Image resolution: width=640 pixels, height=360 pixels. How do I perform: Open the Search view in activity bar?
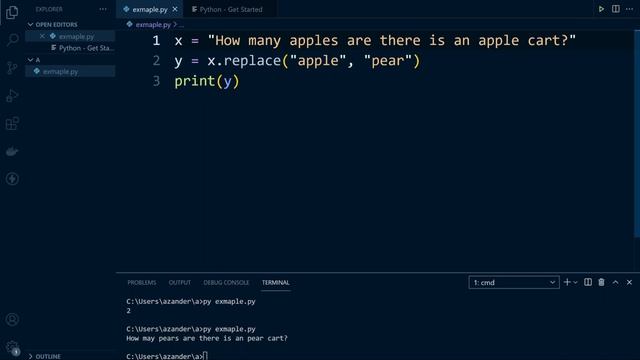click(x=12, y=40)
